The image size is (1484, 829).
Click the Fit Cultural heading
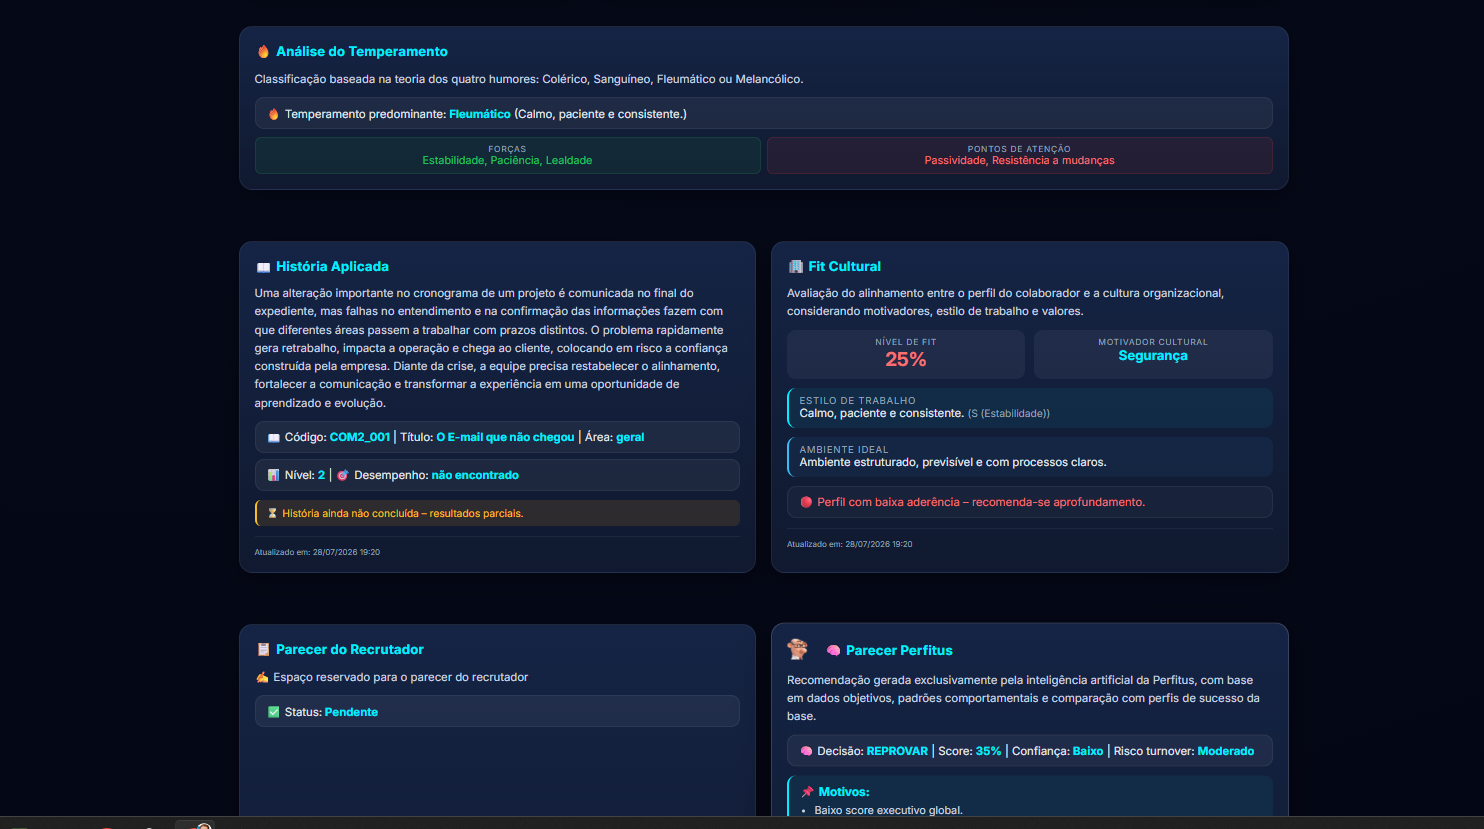coord(845,267)
